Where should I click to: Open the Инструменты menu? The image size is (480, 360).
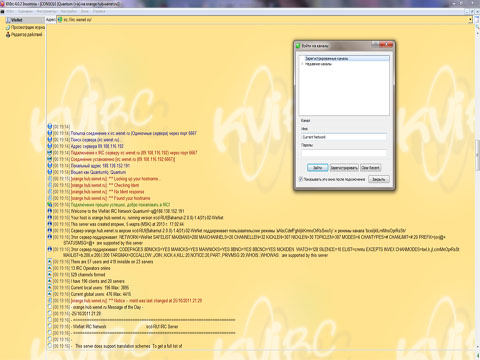tap(46, 11)
